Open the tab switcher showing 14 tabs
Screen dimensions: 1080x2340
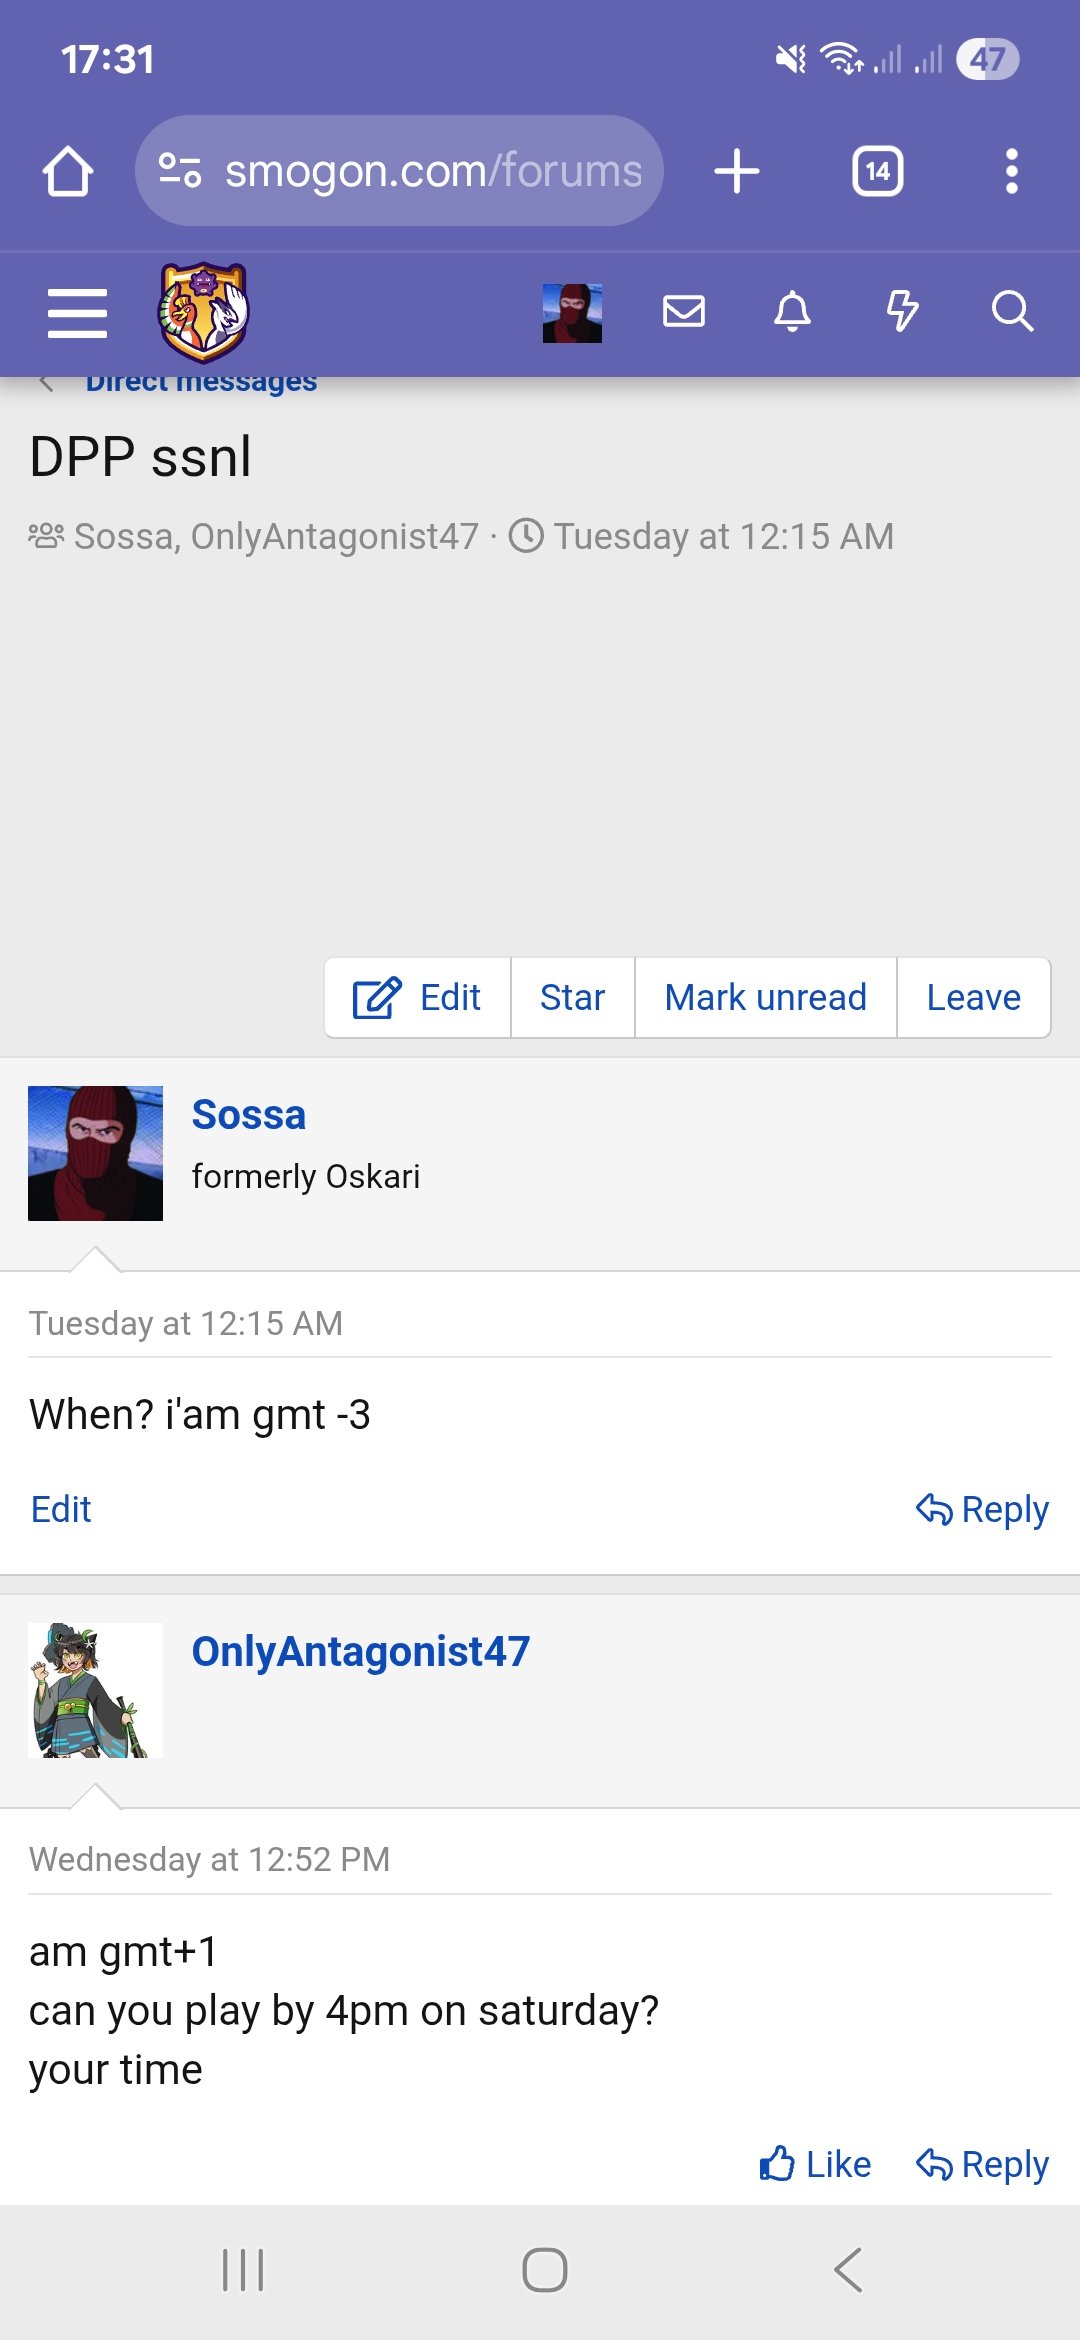click(x=877, y=171)
